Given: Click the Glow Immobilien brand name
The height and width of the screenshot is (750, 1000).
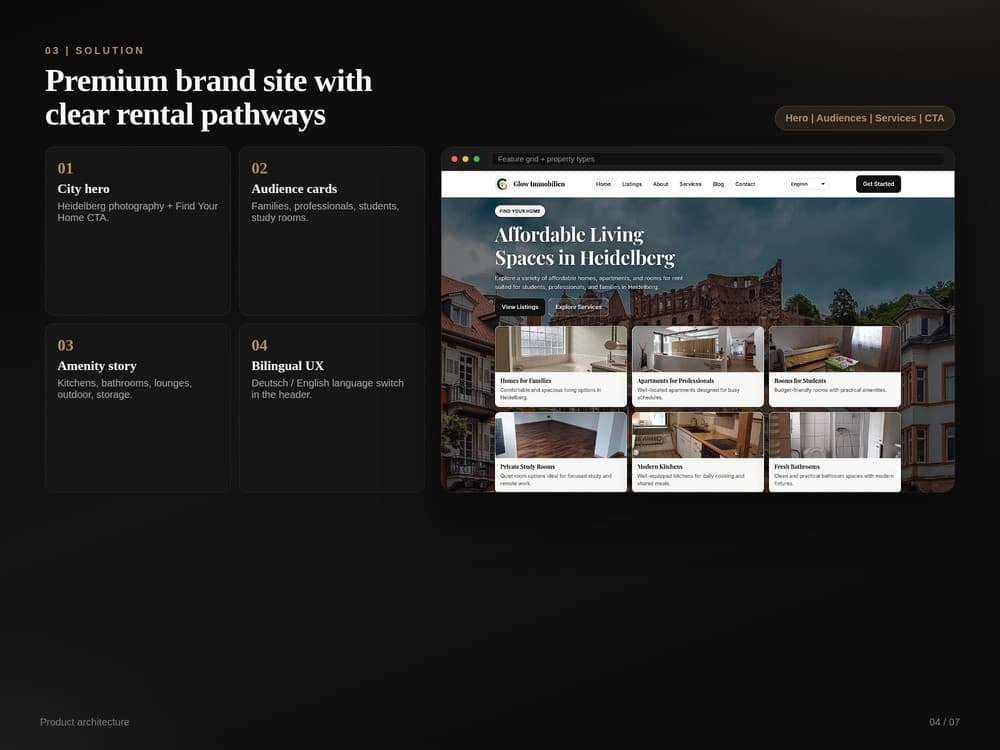Looking at the screenshot, I should point(539,184).
